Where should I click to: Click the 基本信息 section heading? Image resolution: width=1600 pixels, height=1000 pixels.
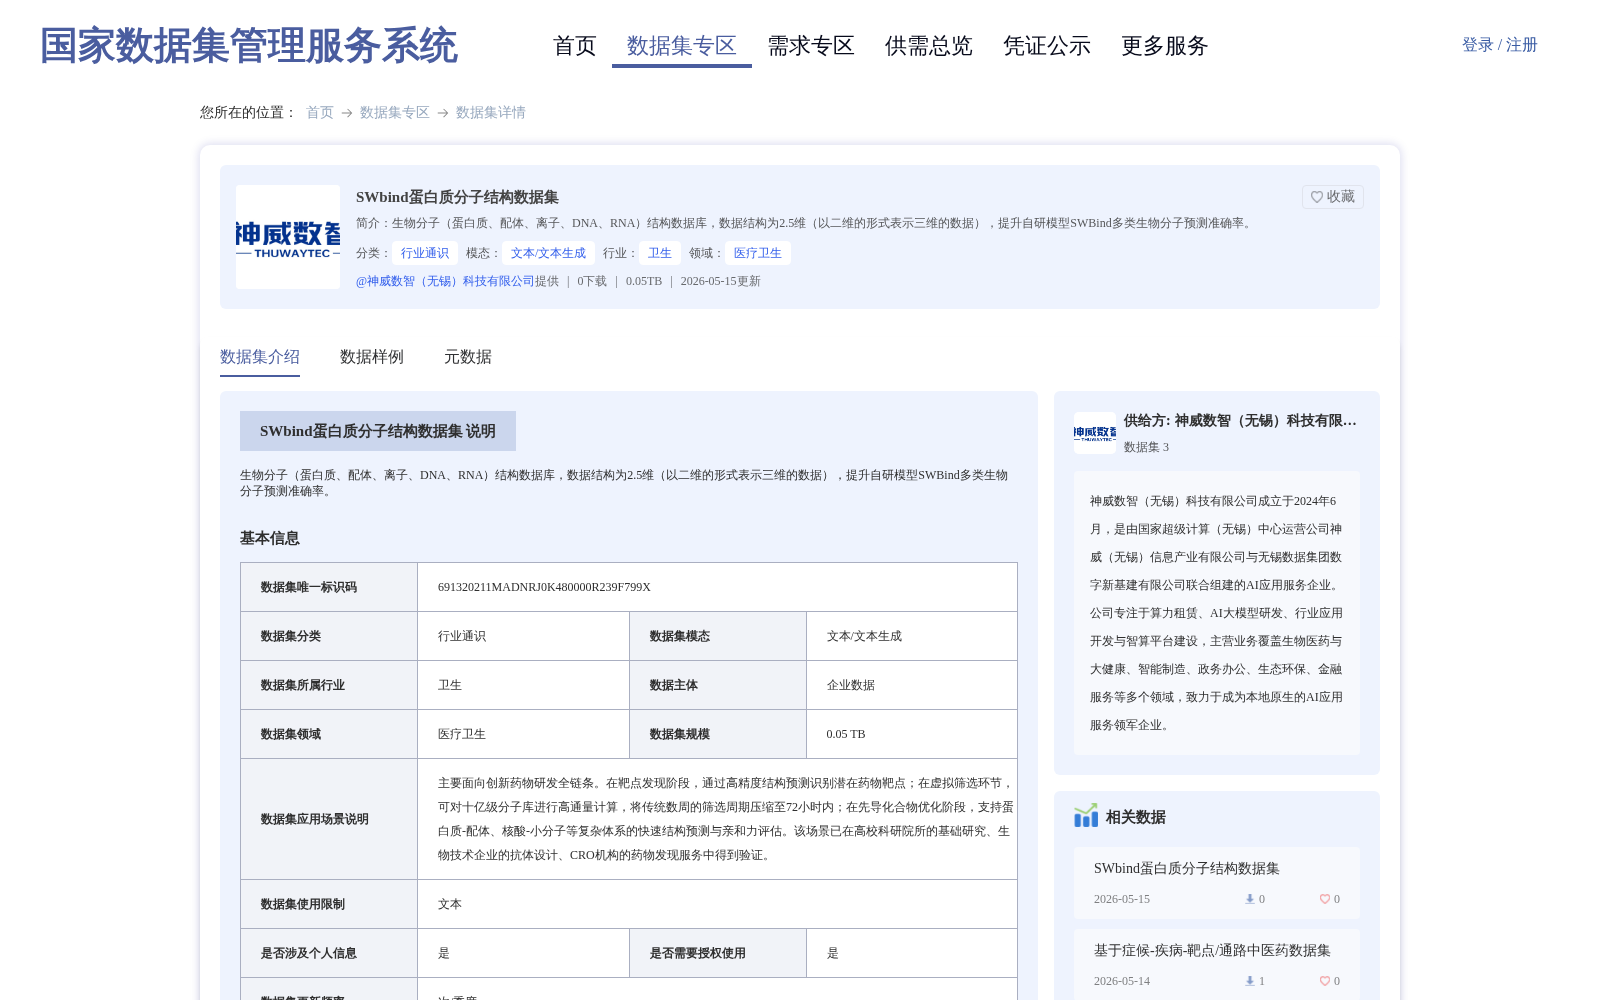[270, 538]
